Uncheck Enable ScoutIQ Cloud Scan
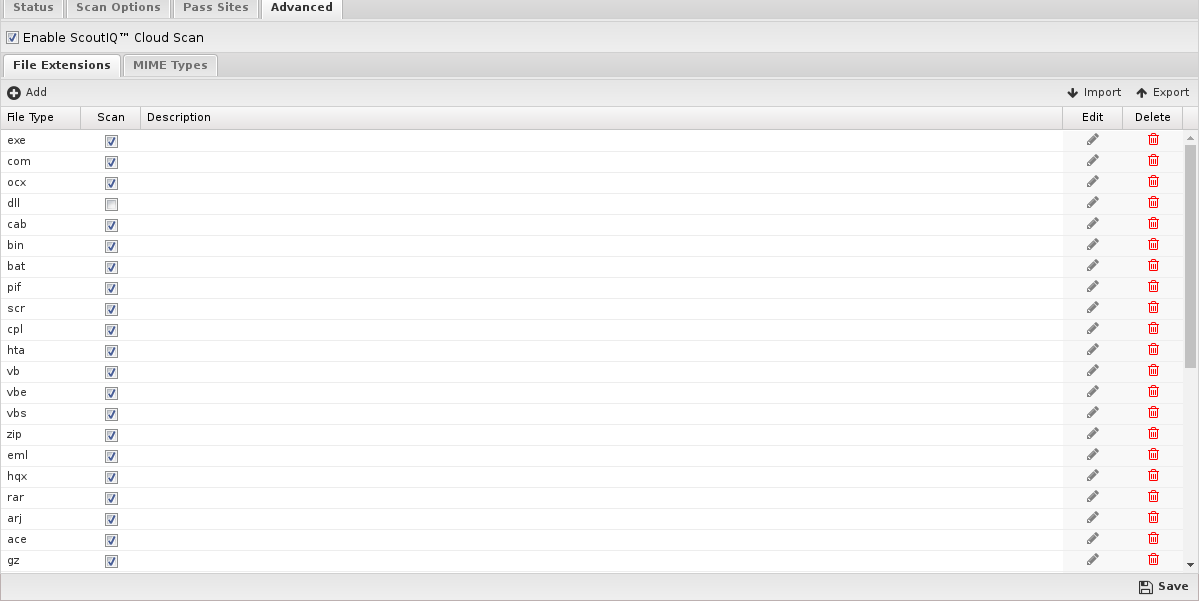Viewport: 1199px width, 601px height. [x=12, y=37]
